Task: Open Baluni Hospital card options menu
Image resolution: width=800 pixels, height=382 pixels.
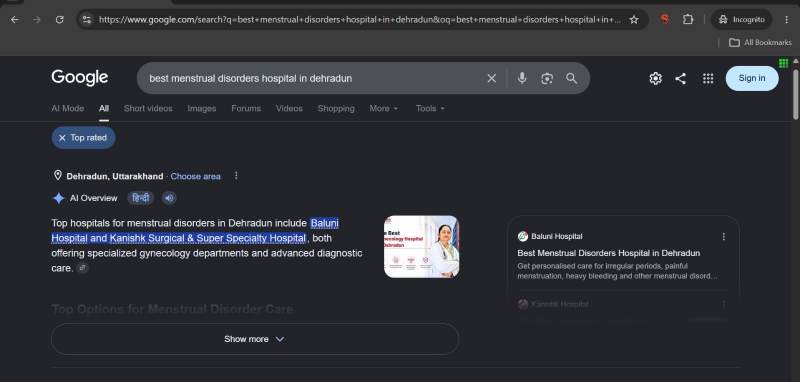Action: 723,237
